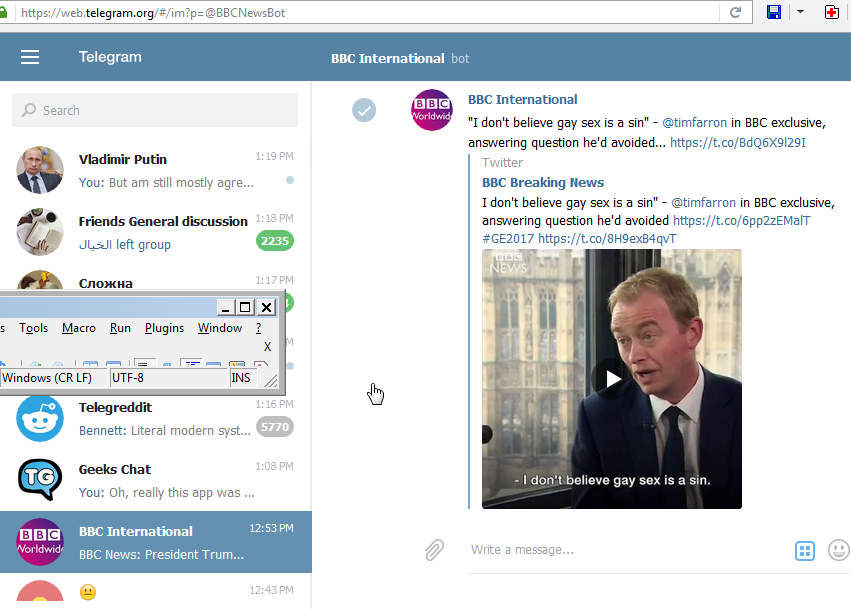Click the emoji chat avatar at list bottom
The width and height of the screenshot is (851, 609).
click(x=40, y=593)
